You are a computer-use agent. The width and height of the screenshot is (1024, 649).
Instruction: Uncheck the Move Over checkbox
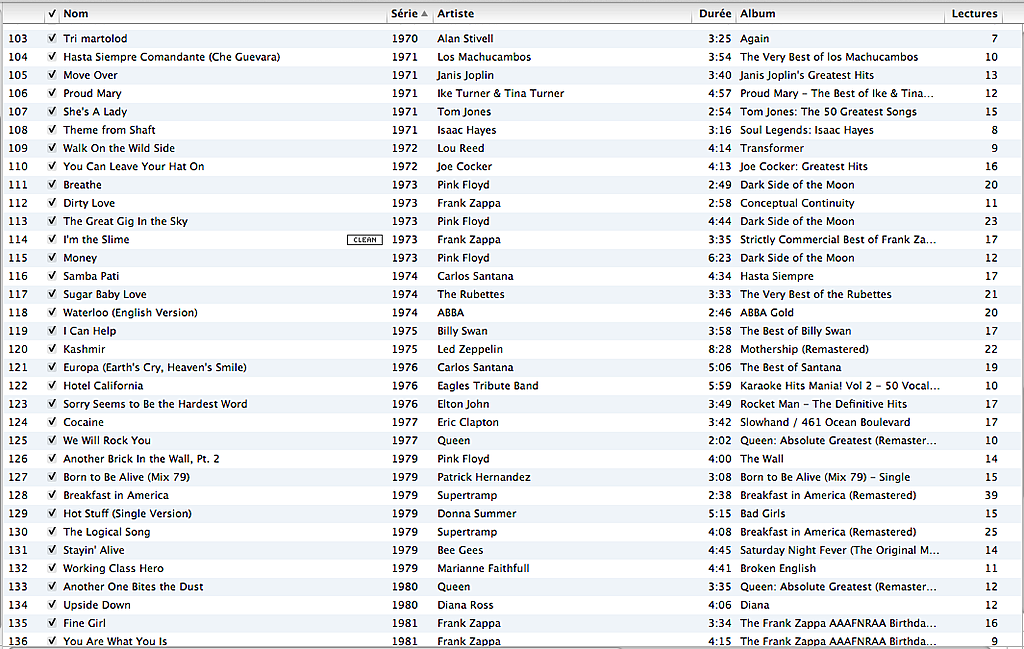[x=52, y=75]
